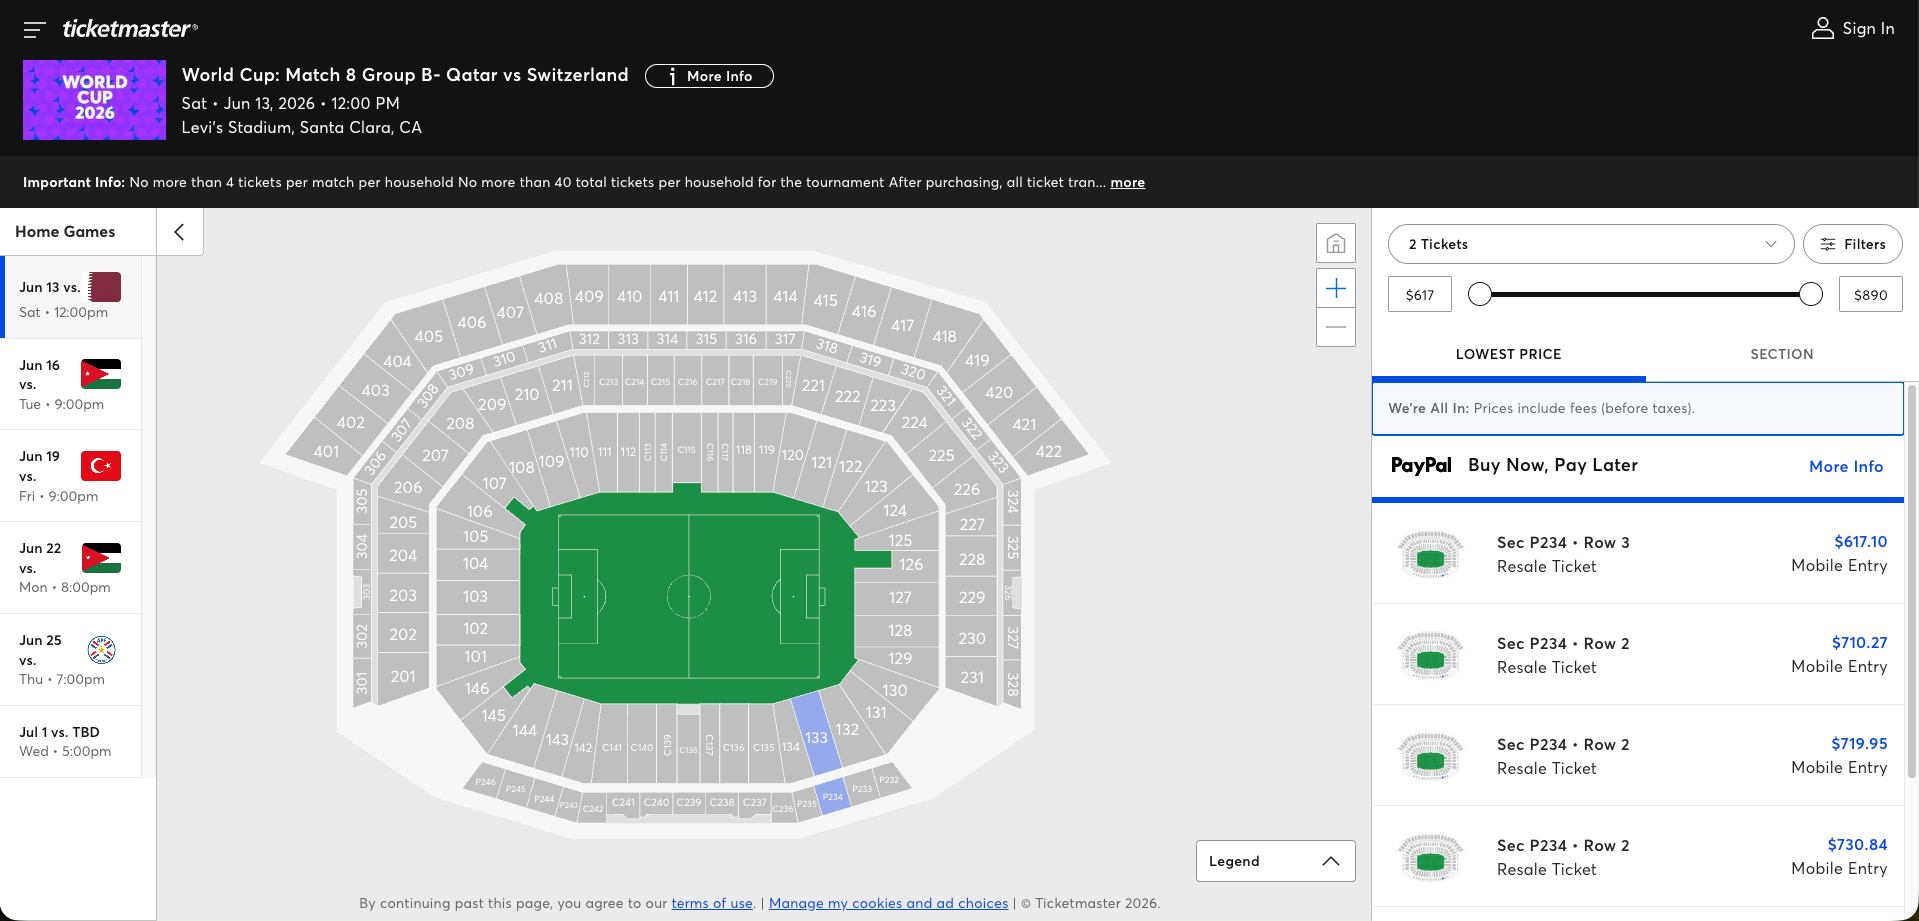Viewport: 1919px width, 921px height.
Task: Reset the seat map with the home icon
Action: coord(1335,243)
